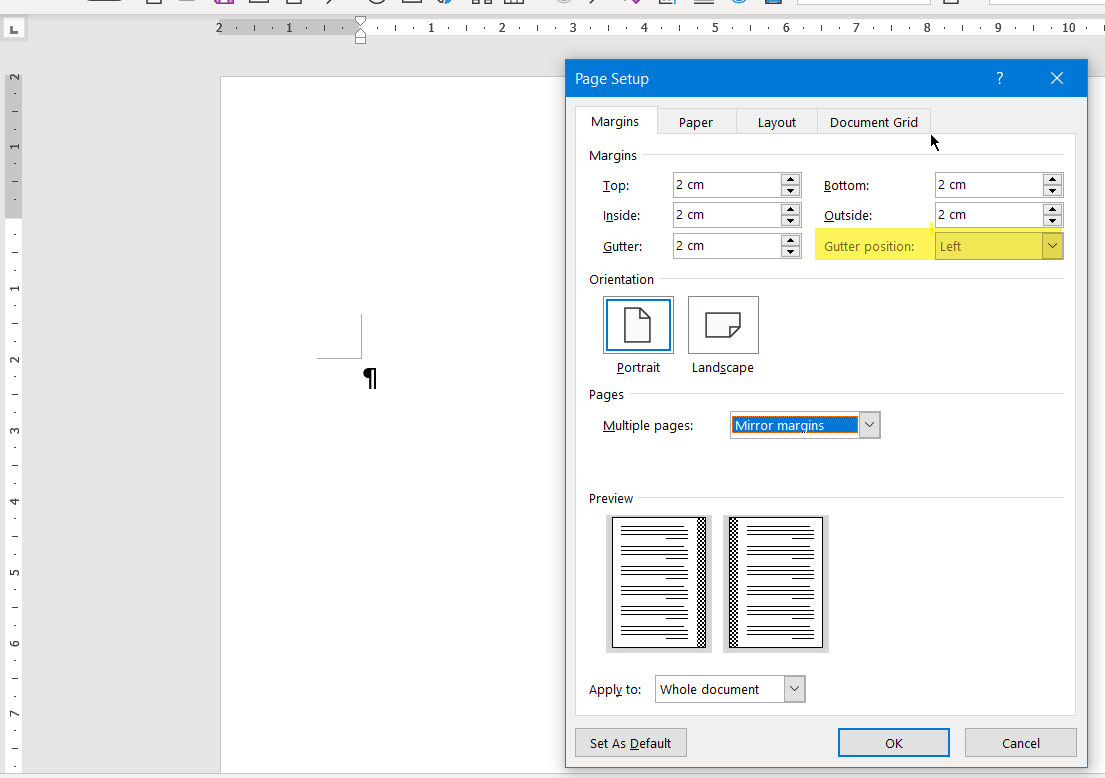Increase the Outside margin with up arrow
The height and width of the screenshot is (778, 1105).
(1053, 209)
